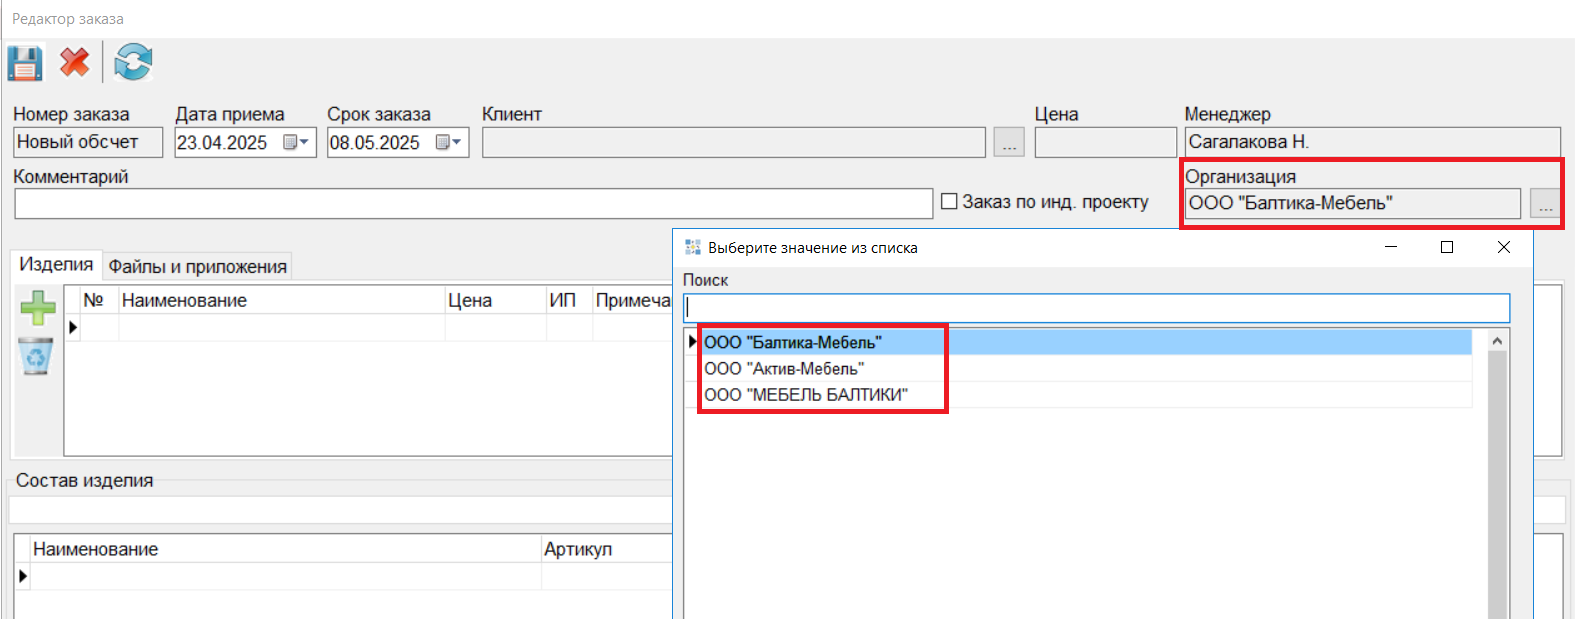The image size is (1575, 619).
Task: Select ООО "Балтика-Мебель" in the list
Action: pyautogui.click(x=792, y=343)
